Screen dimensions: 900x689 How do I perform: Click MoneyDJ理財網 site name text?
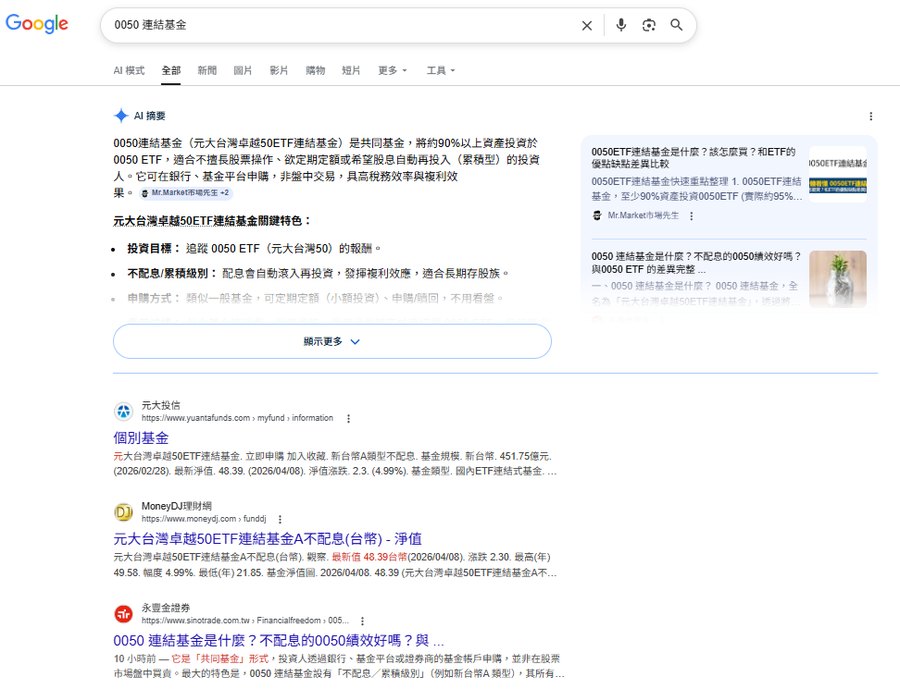[177, 506]
